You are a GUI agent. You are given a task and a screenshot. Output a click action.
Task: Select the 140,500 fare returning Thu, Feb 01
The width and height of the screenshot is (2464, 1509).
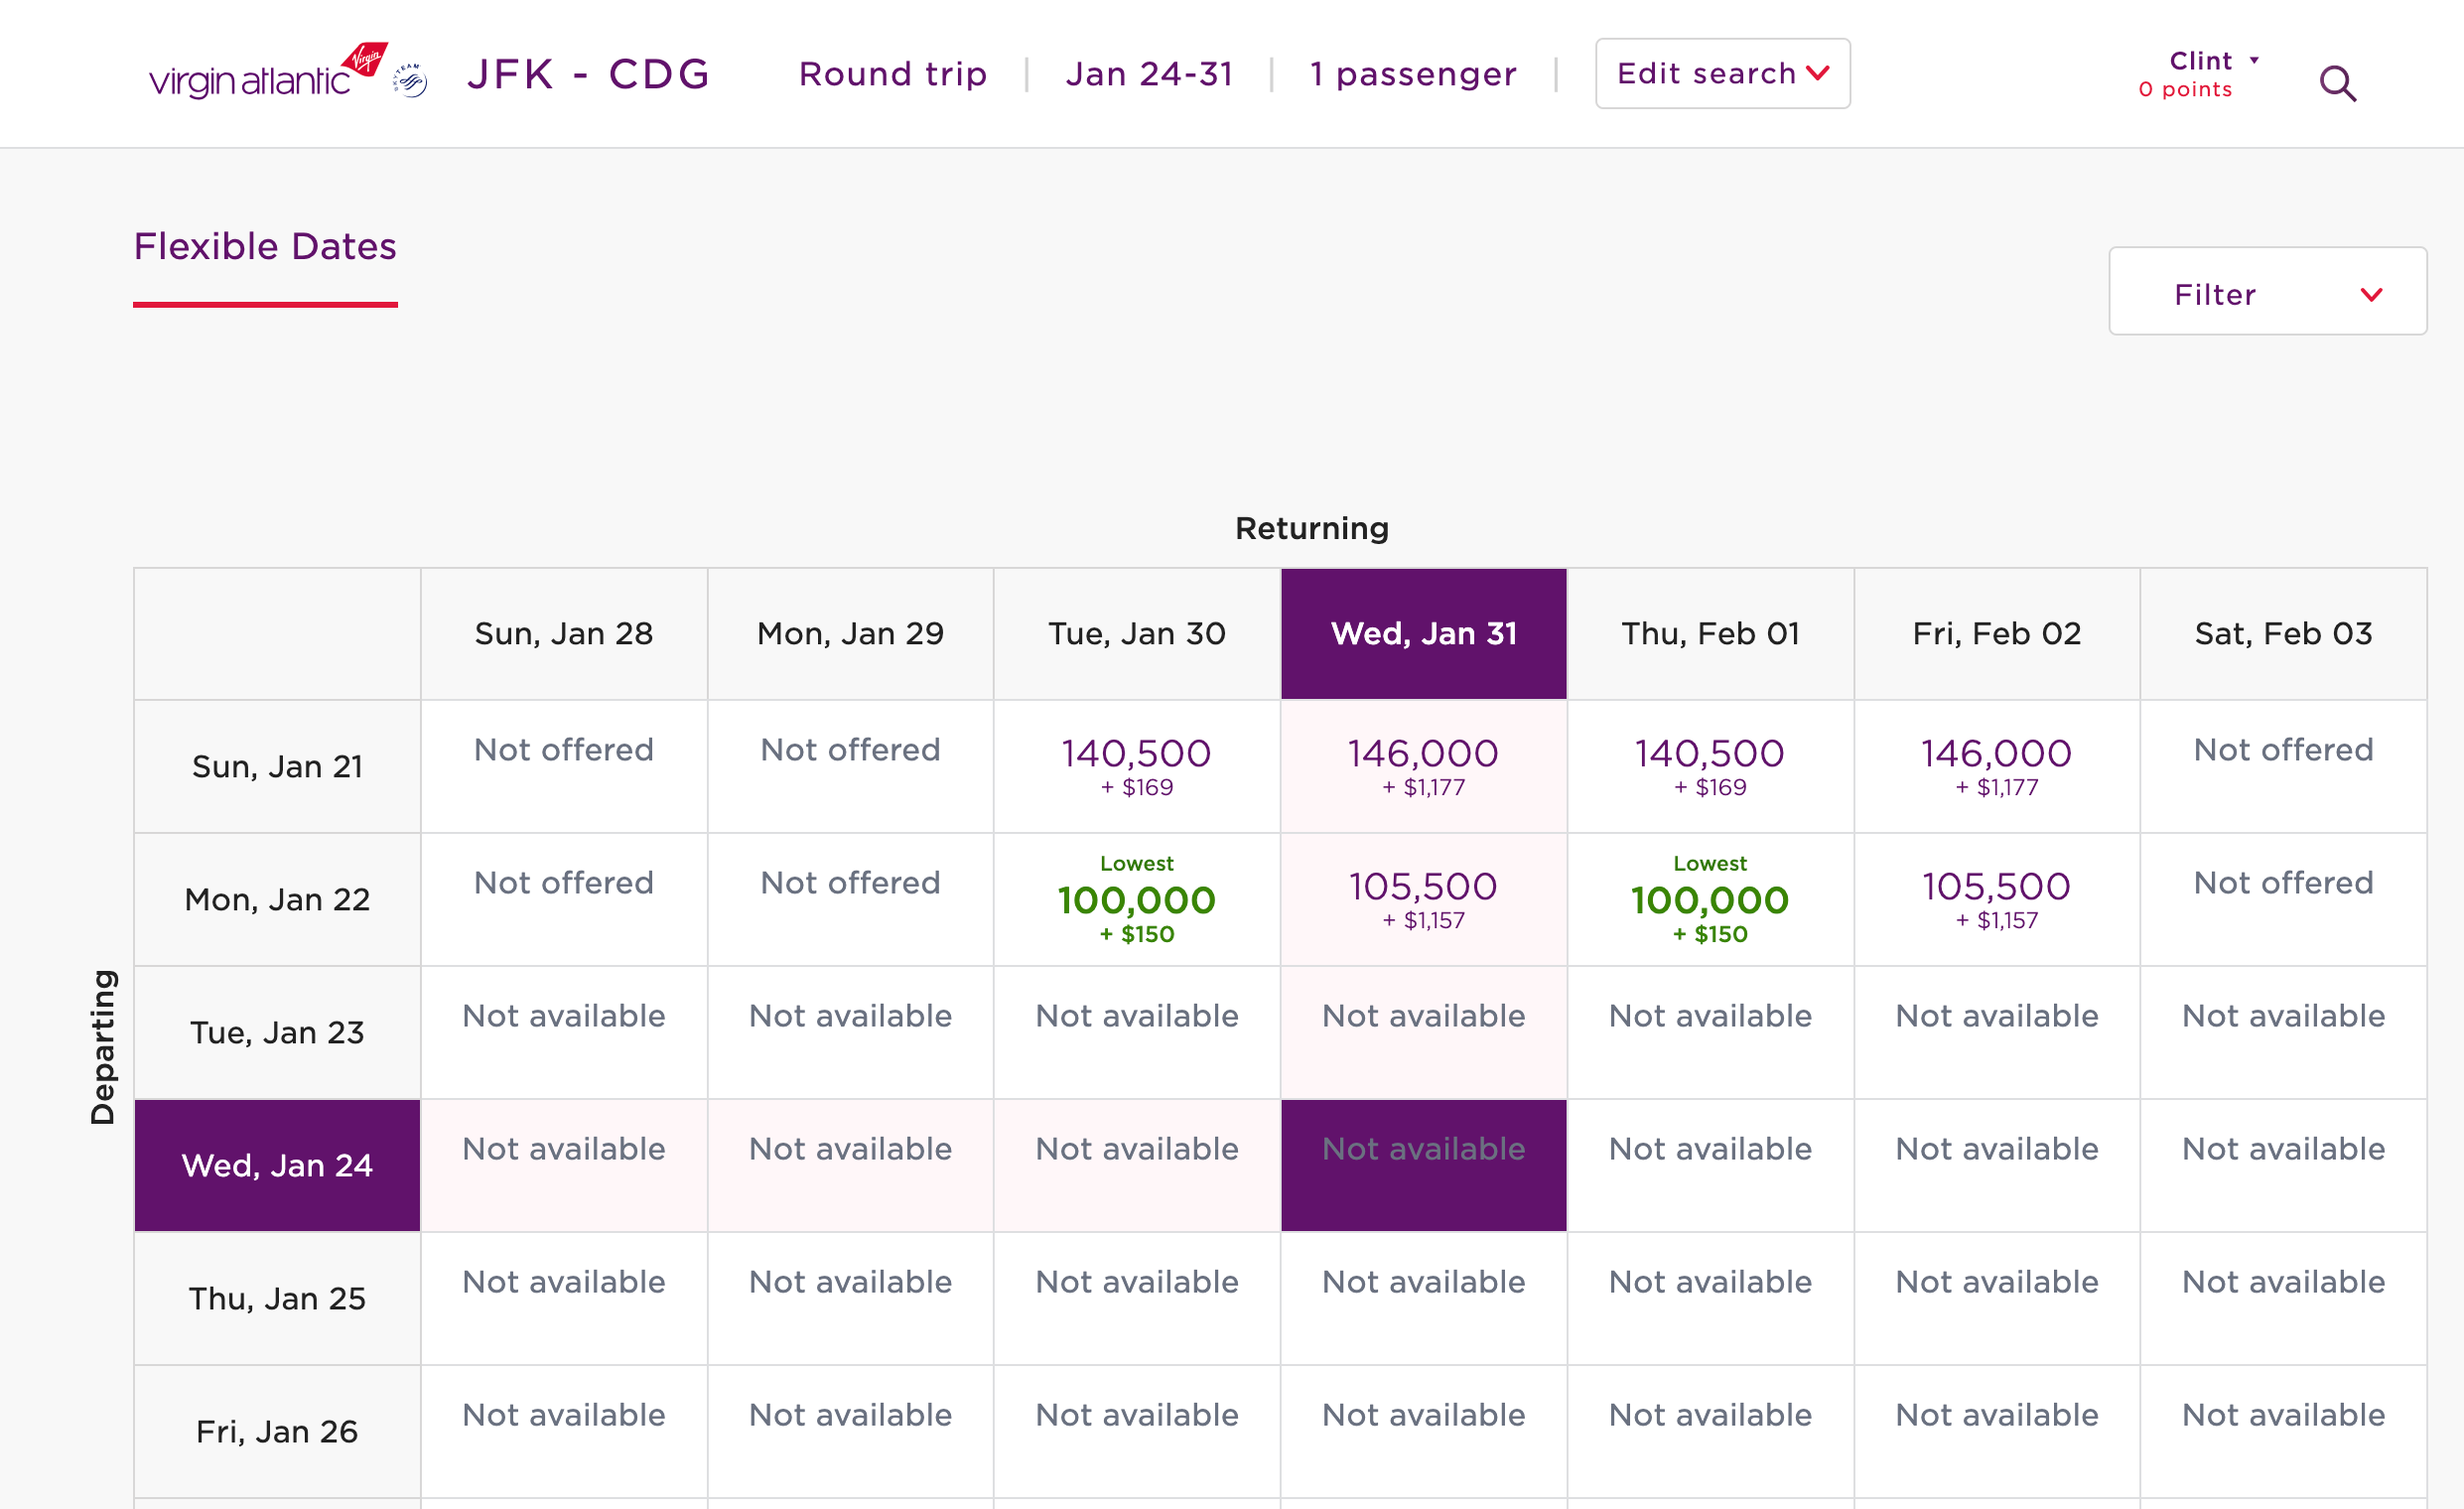click(1710, 766)
